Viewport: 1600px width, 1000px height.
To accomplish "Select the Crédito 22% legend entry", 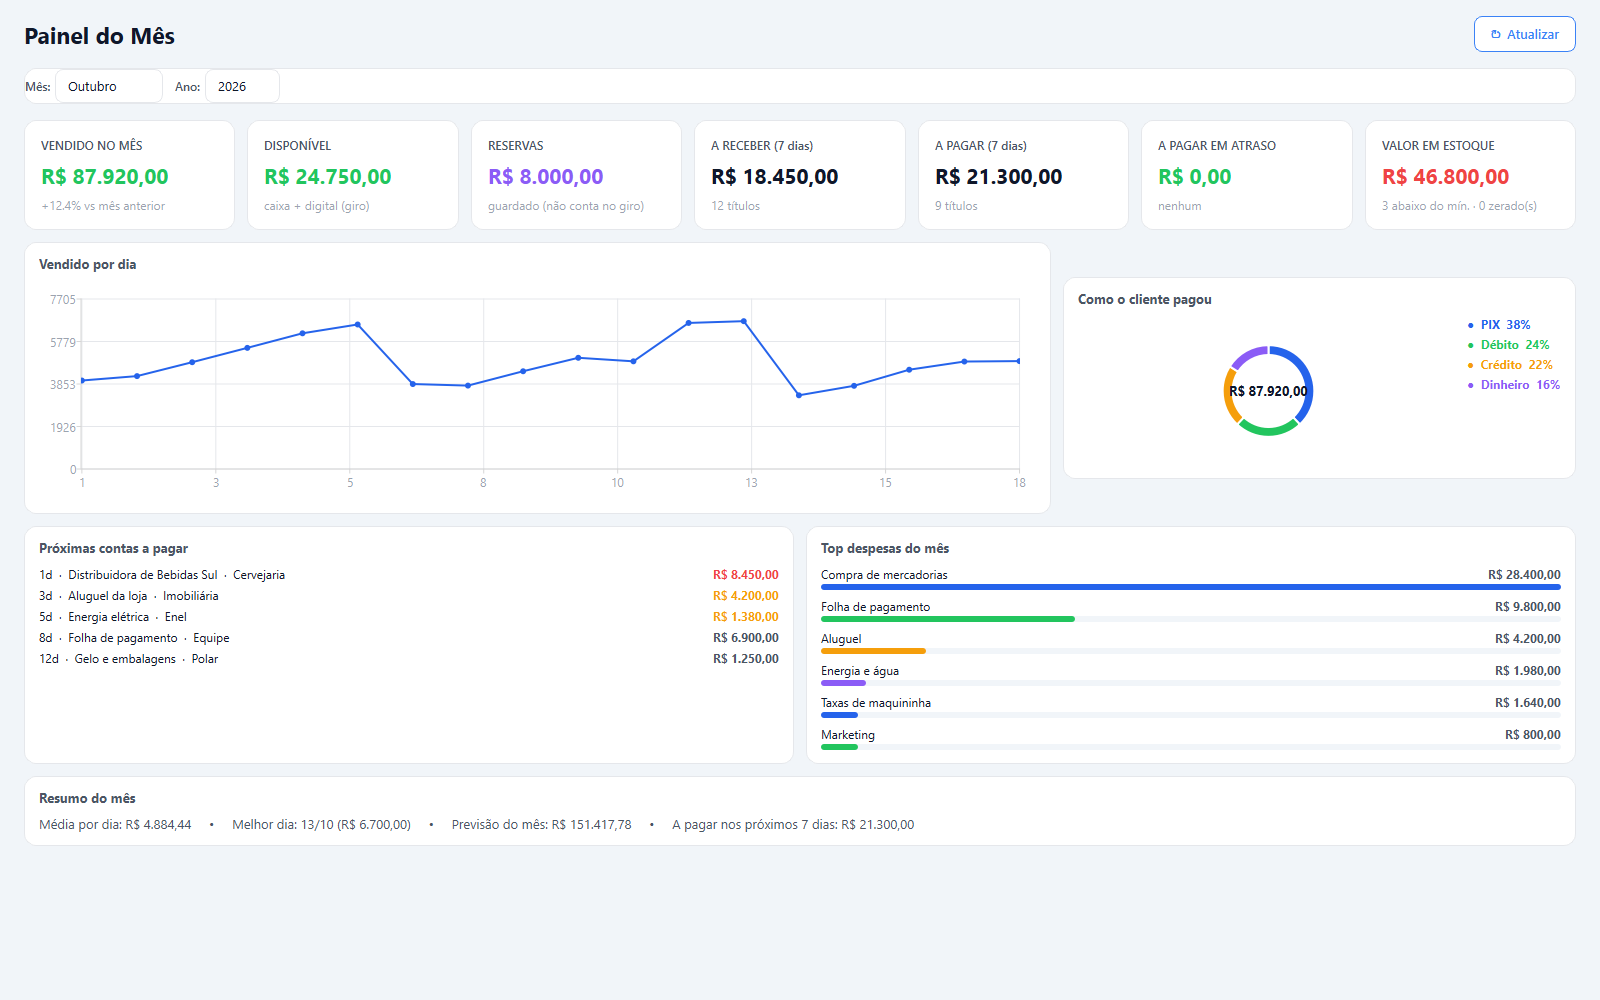I will [1510, 365].
